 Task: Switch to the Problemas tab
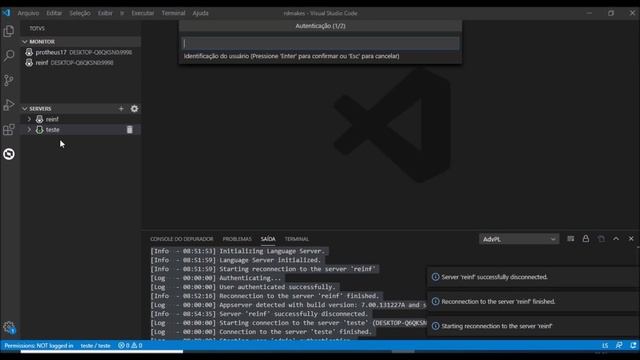coord(237,239)
